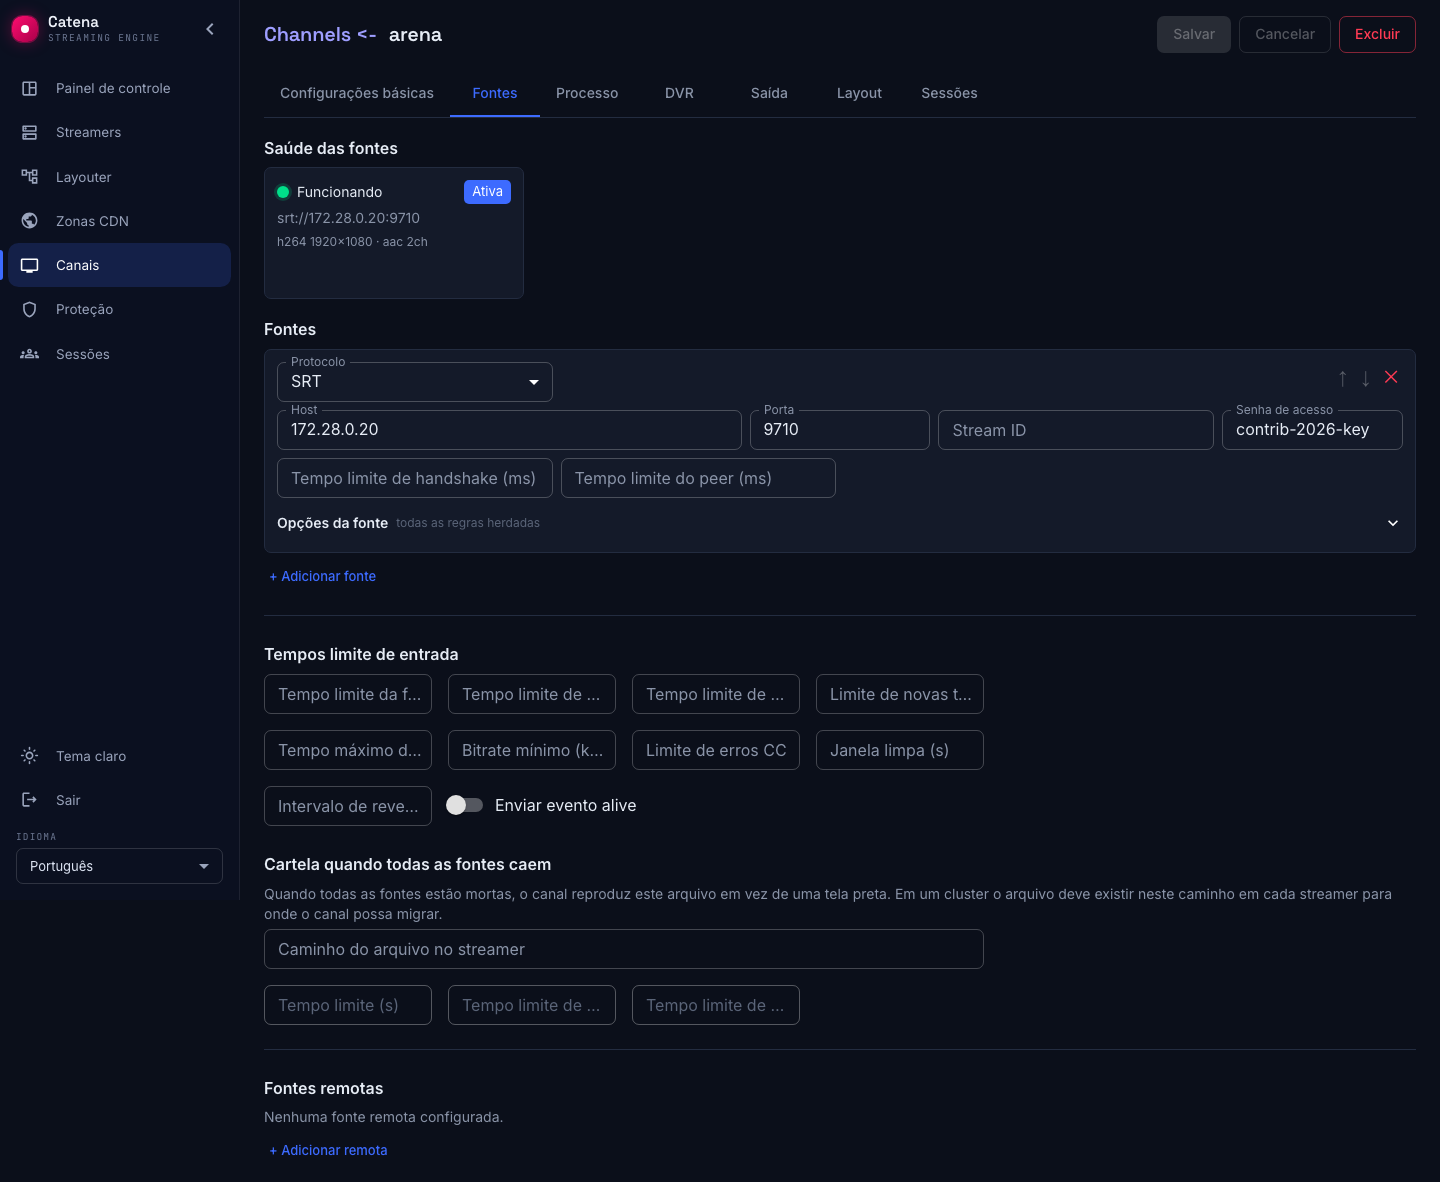Switch to Tema claro
Screen dimensions: 1440x1182
119,756
